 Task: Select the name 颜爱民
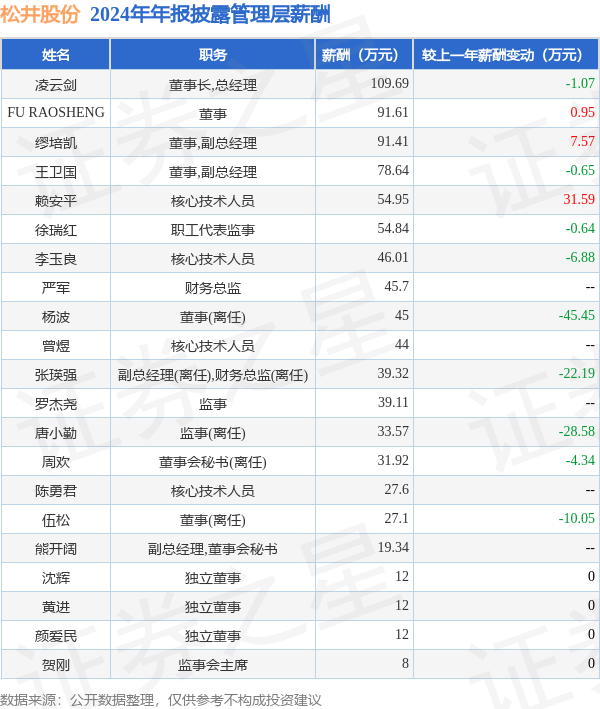(56, 636)
